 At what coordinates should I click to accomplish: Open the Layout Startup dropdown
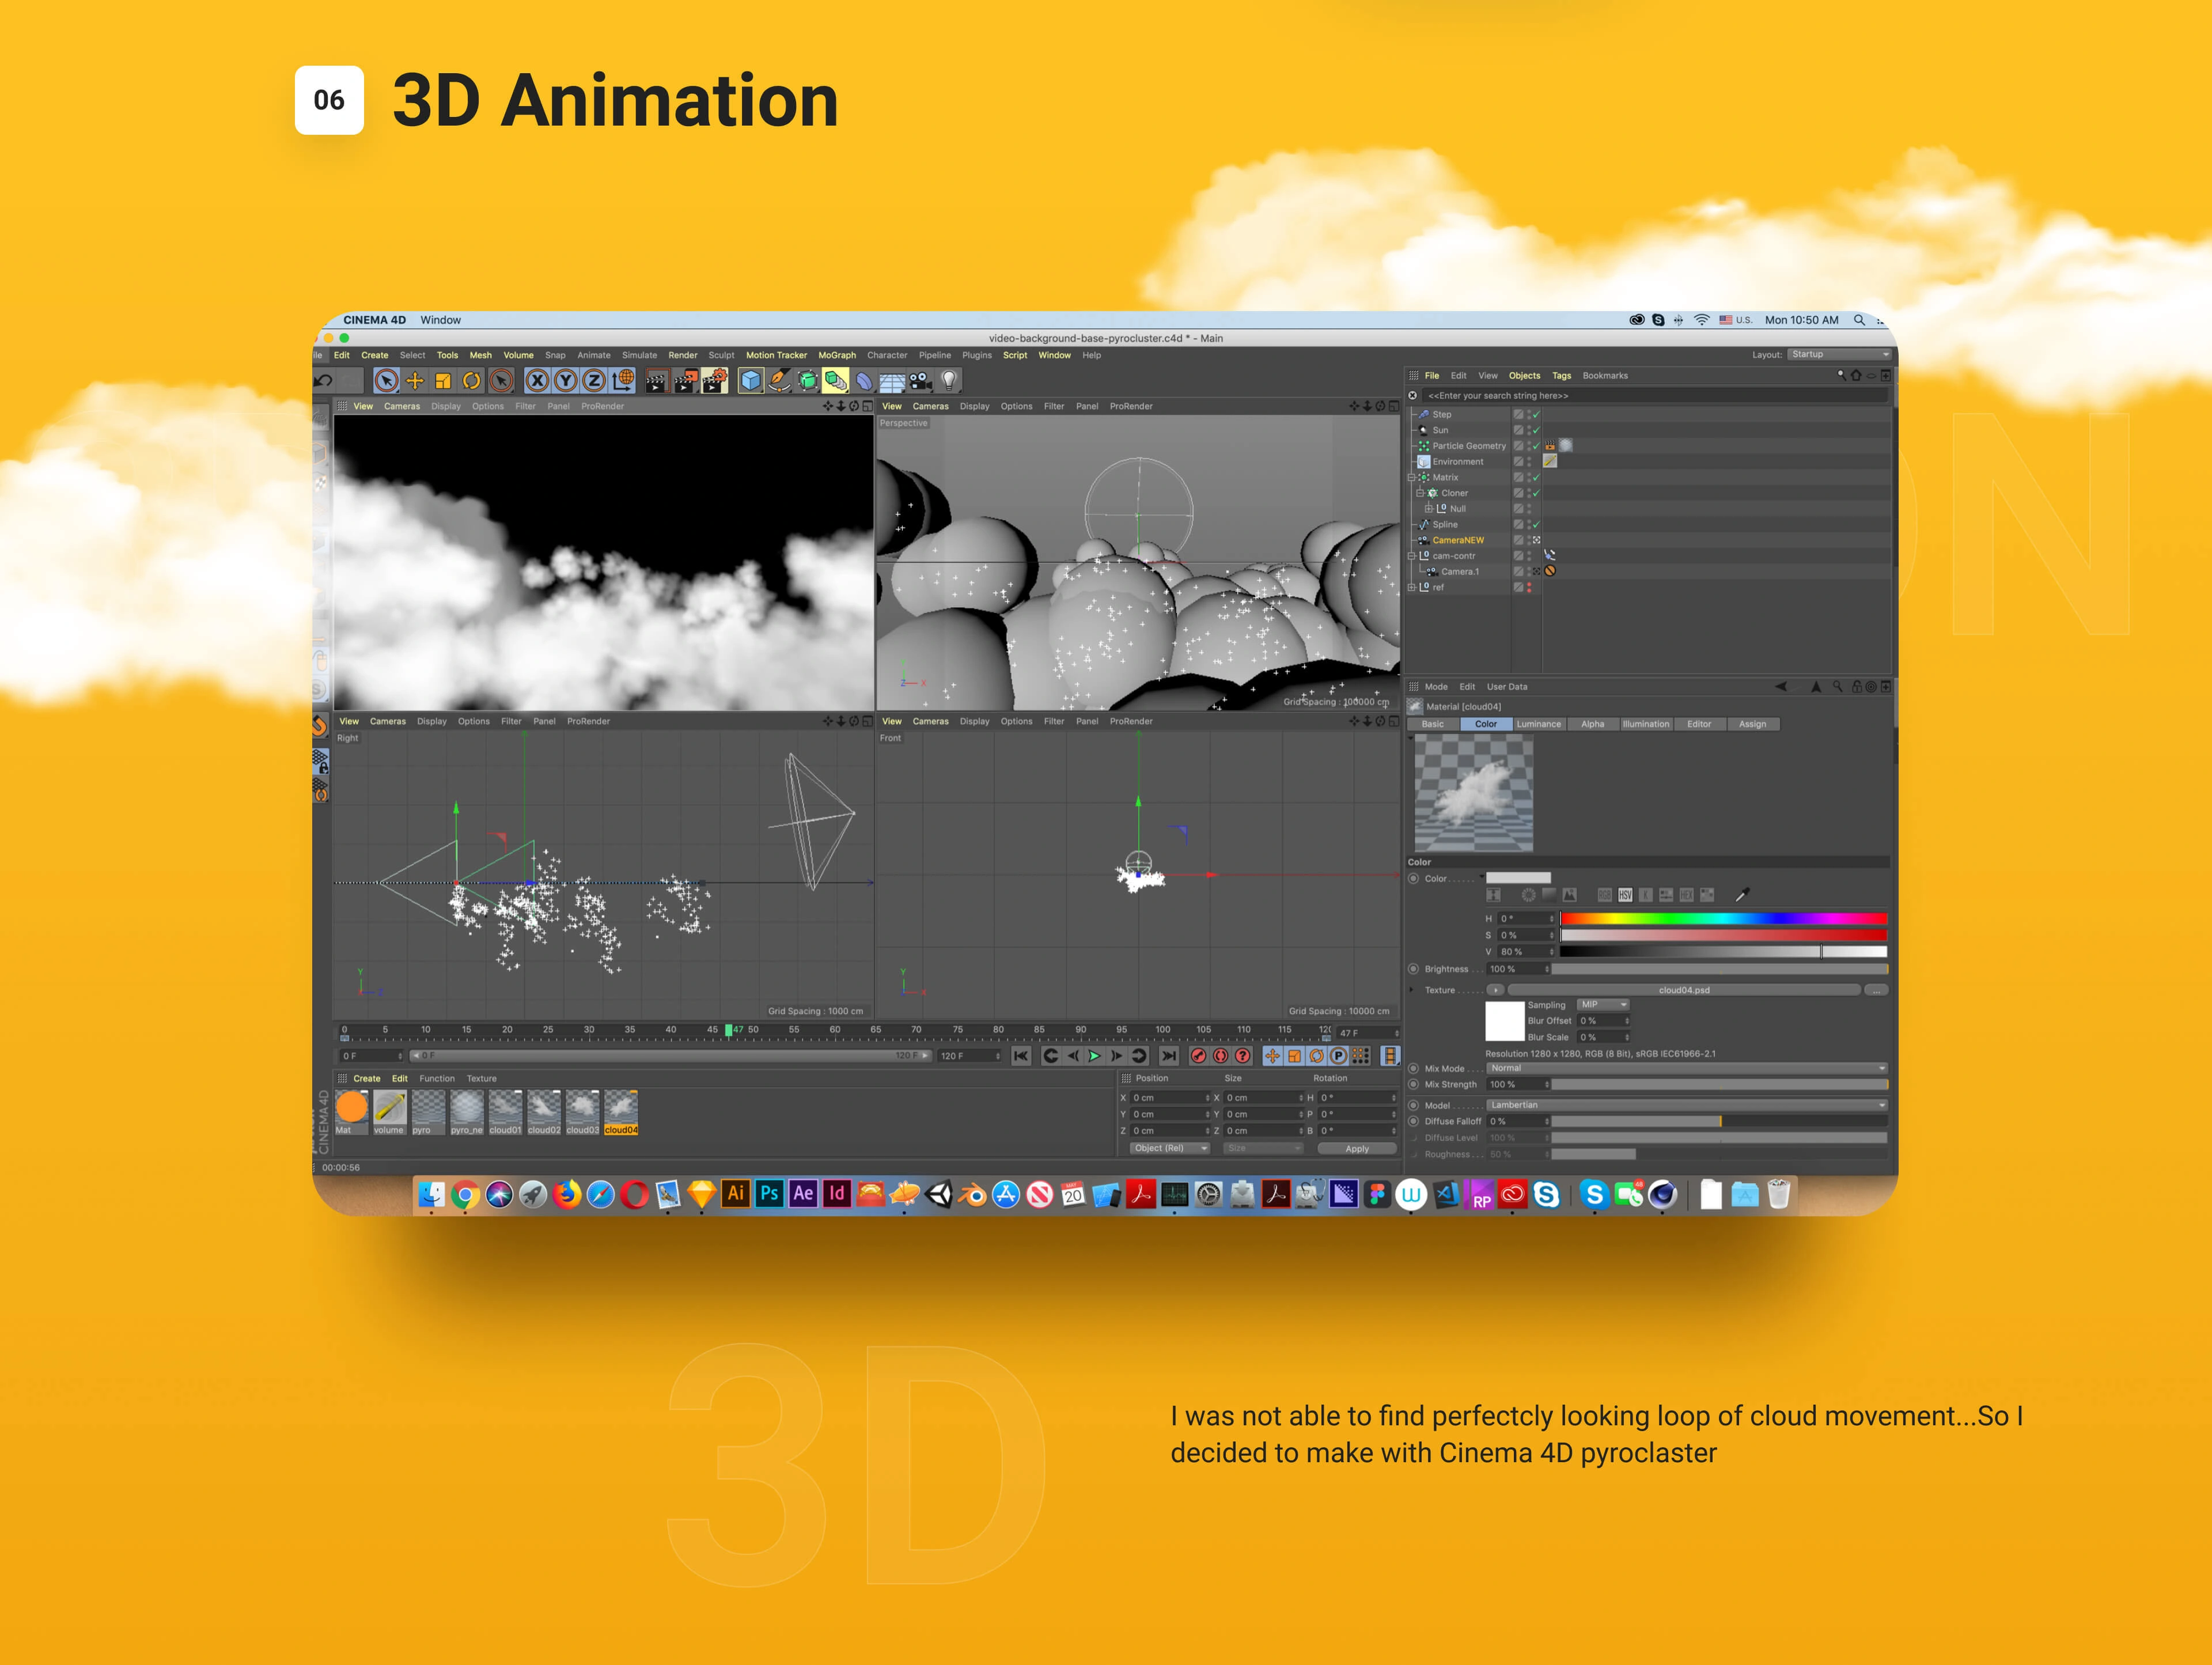point(1839,354)
